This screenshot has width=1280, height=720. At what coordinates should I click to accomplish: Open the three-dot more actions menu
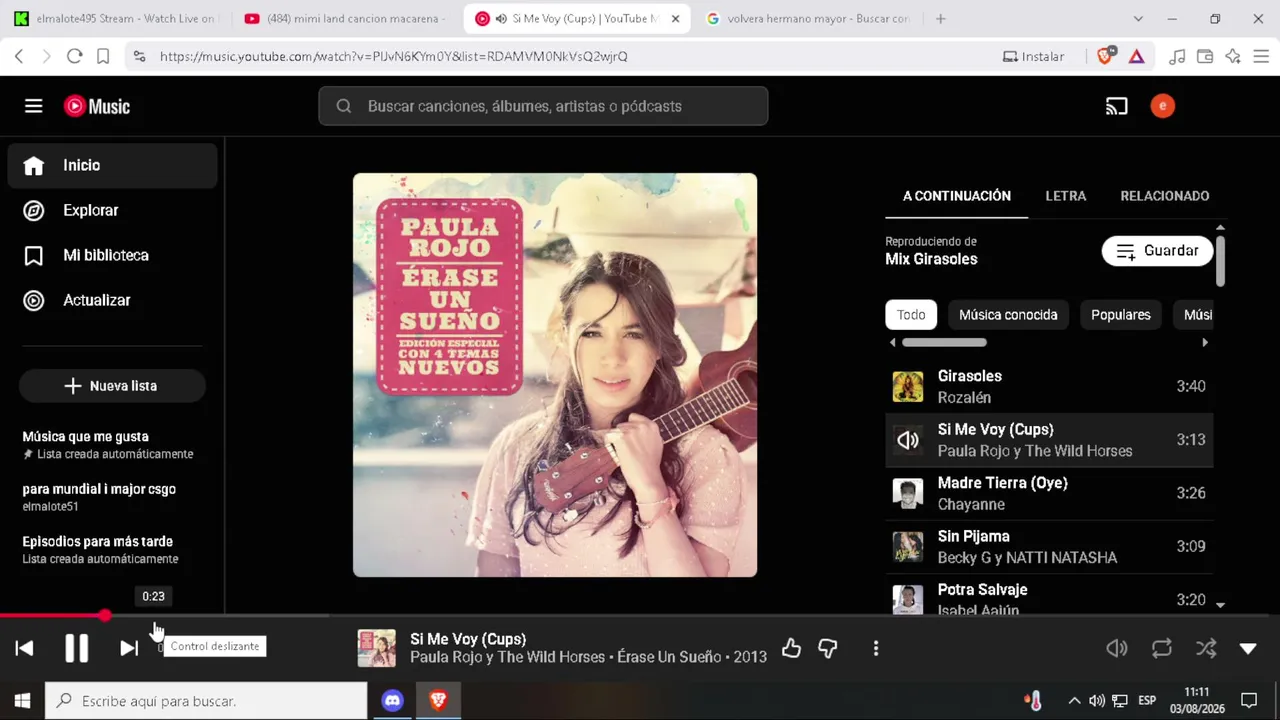point(875,648)
